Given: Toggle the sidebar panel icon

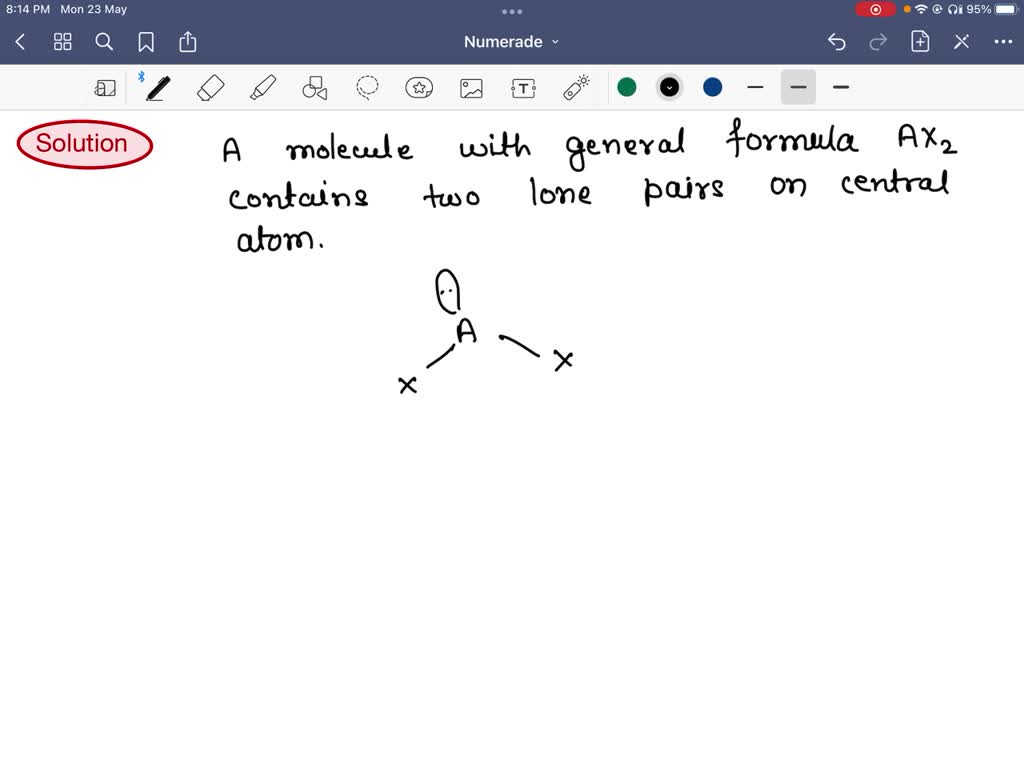Looking at the screenshot, I should click(x=105, y=88).
